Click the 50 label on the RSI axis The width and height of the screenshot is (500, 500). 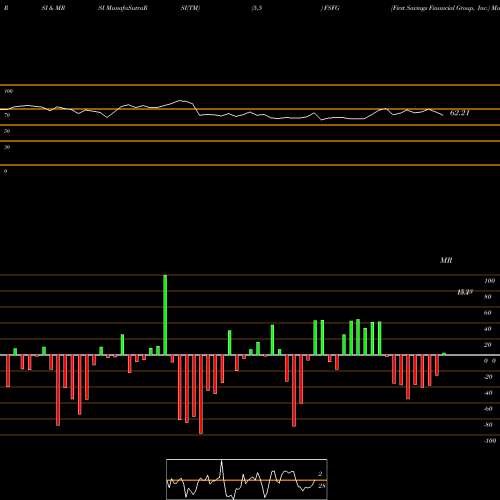7,131
